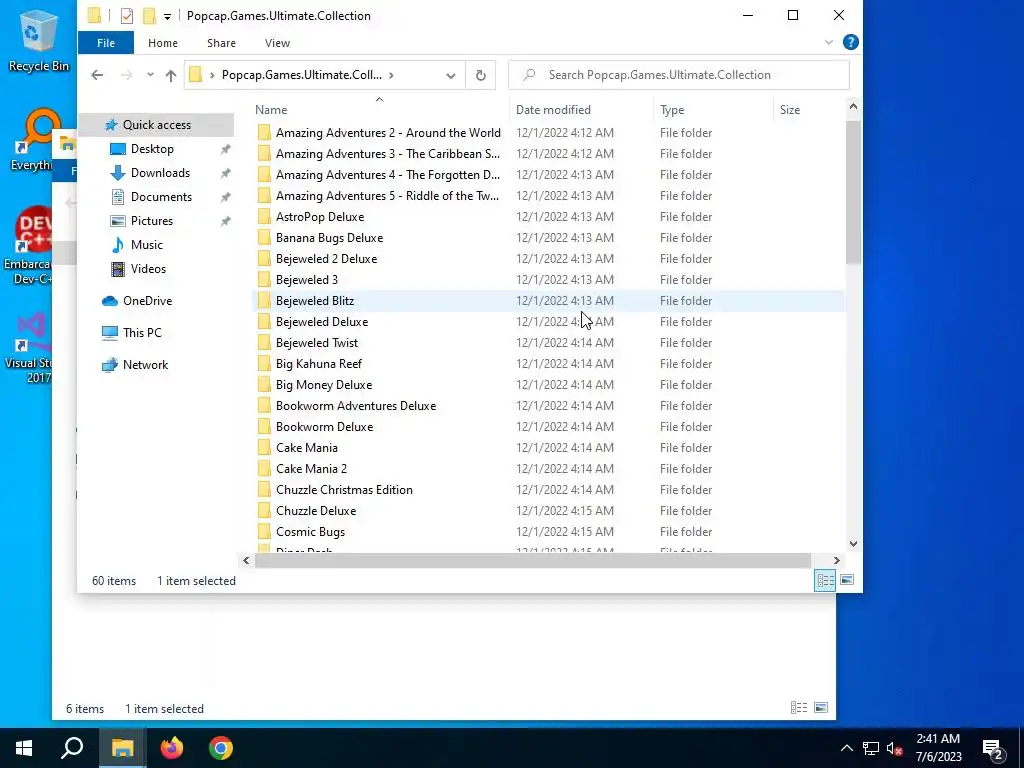Viewport: 1024px width, 768px height.
Task: Open address bar previous locations dropdown
Action: click(451, 75)
